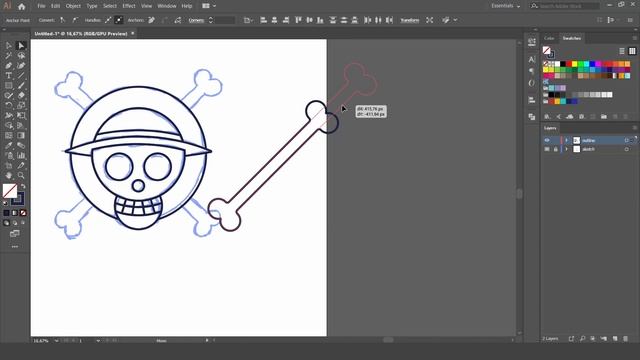Click target circle of outline layer
Viewport: 640px width, 360px height.
(627, 140)
